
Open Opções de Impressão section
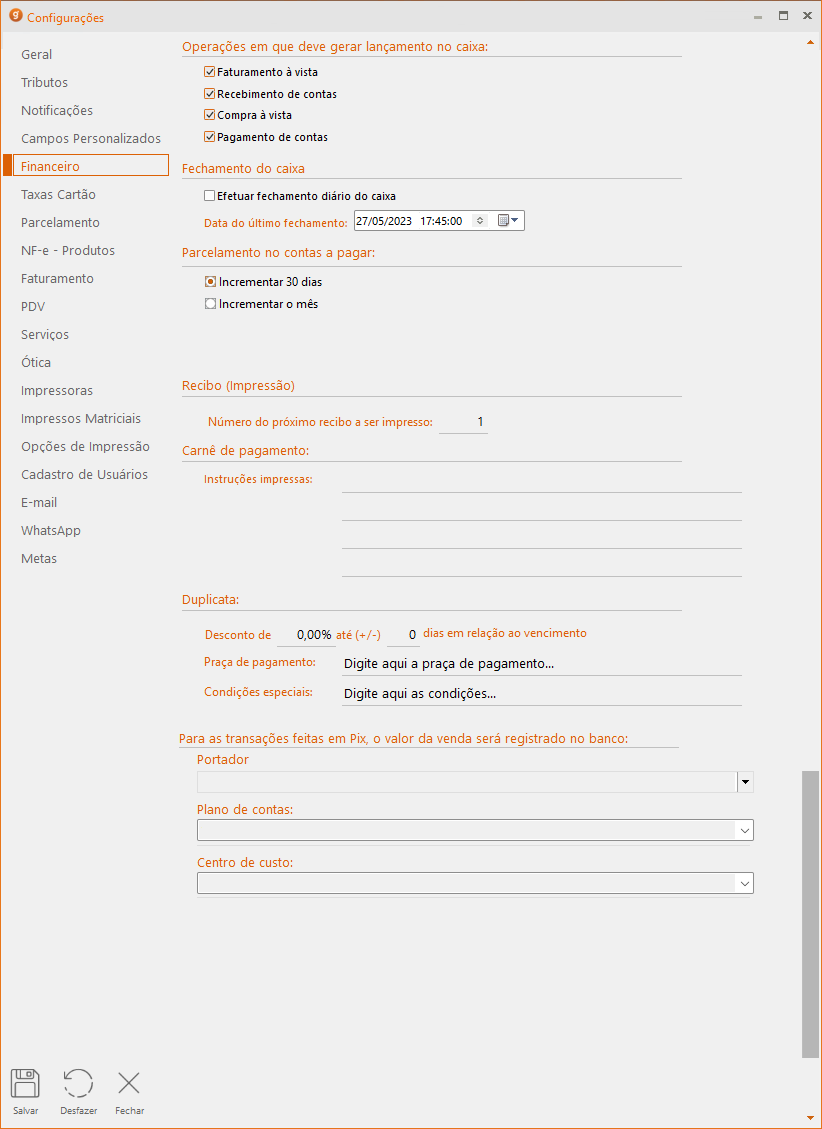[x=86, y=447]
